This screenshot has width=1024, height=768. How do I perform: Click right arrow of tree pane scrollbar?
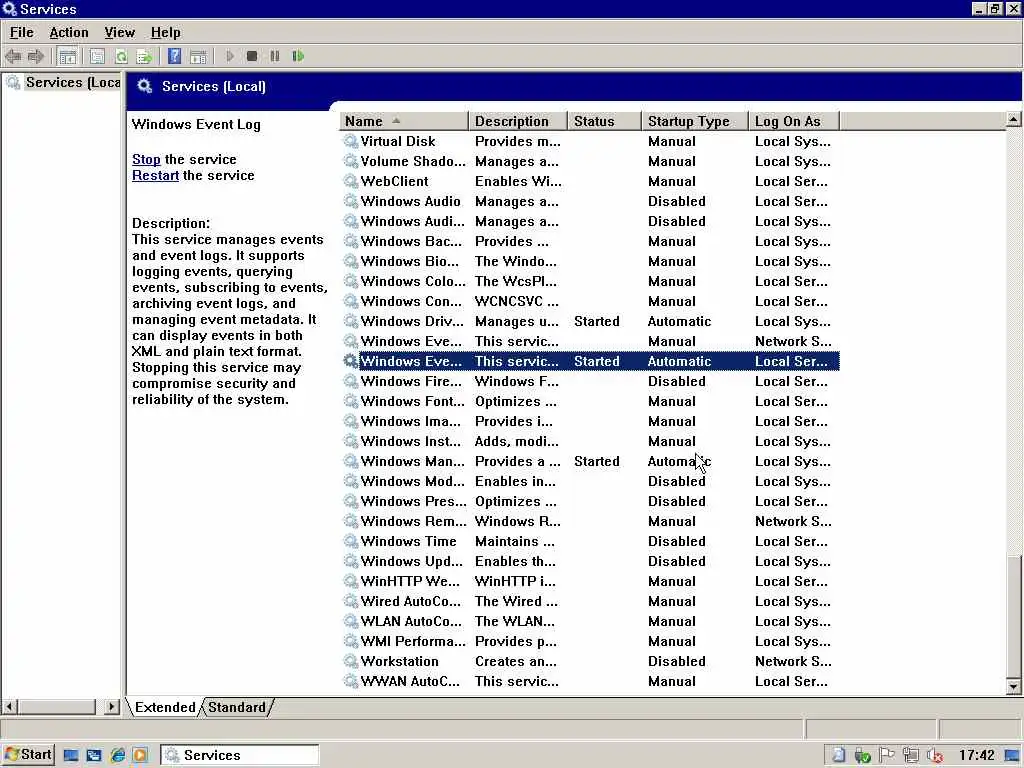point(112,707)
